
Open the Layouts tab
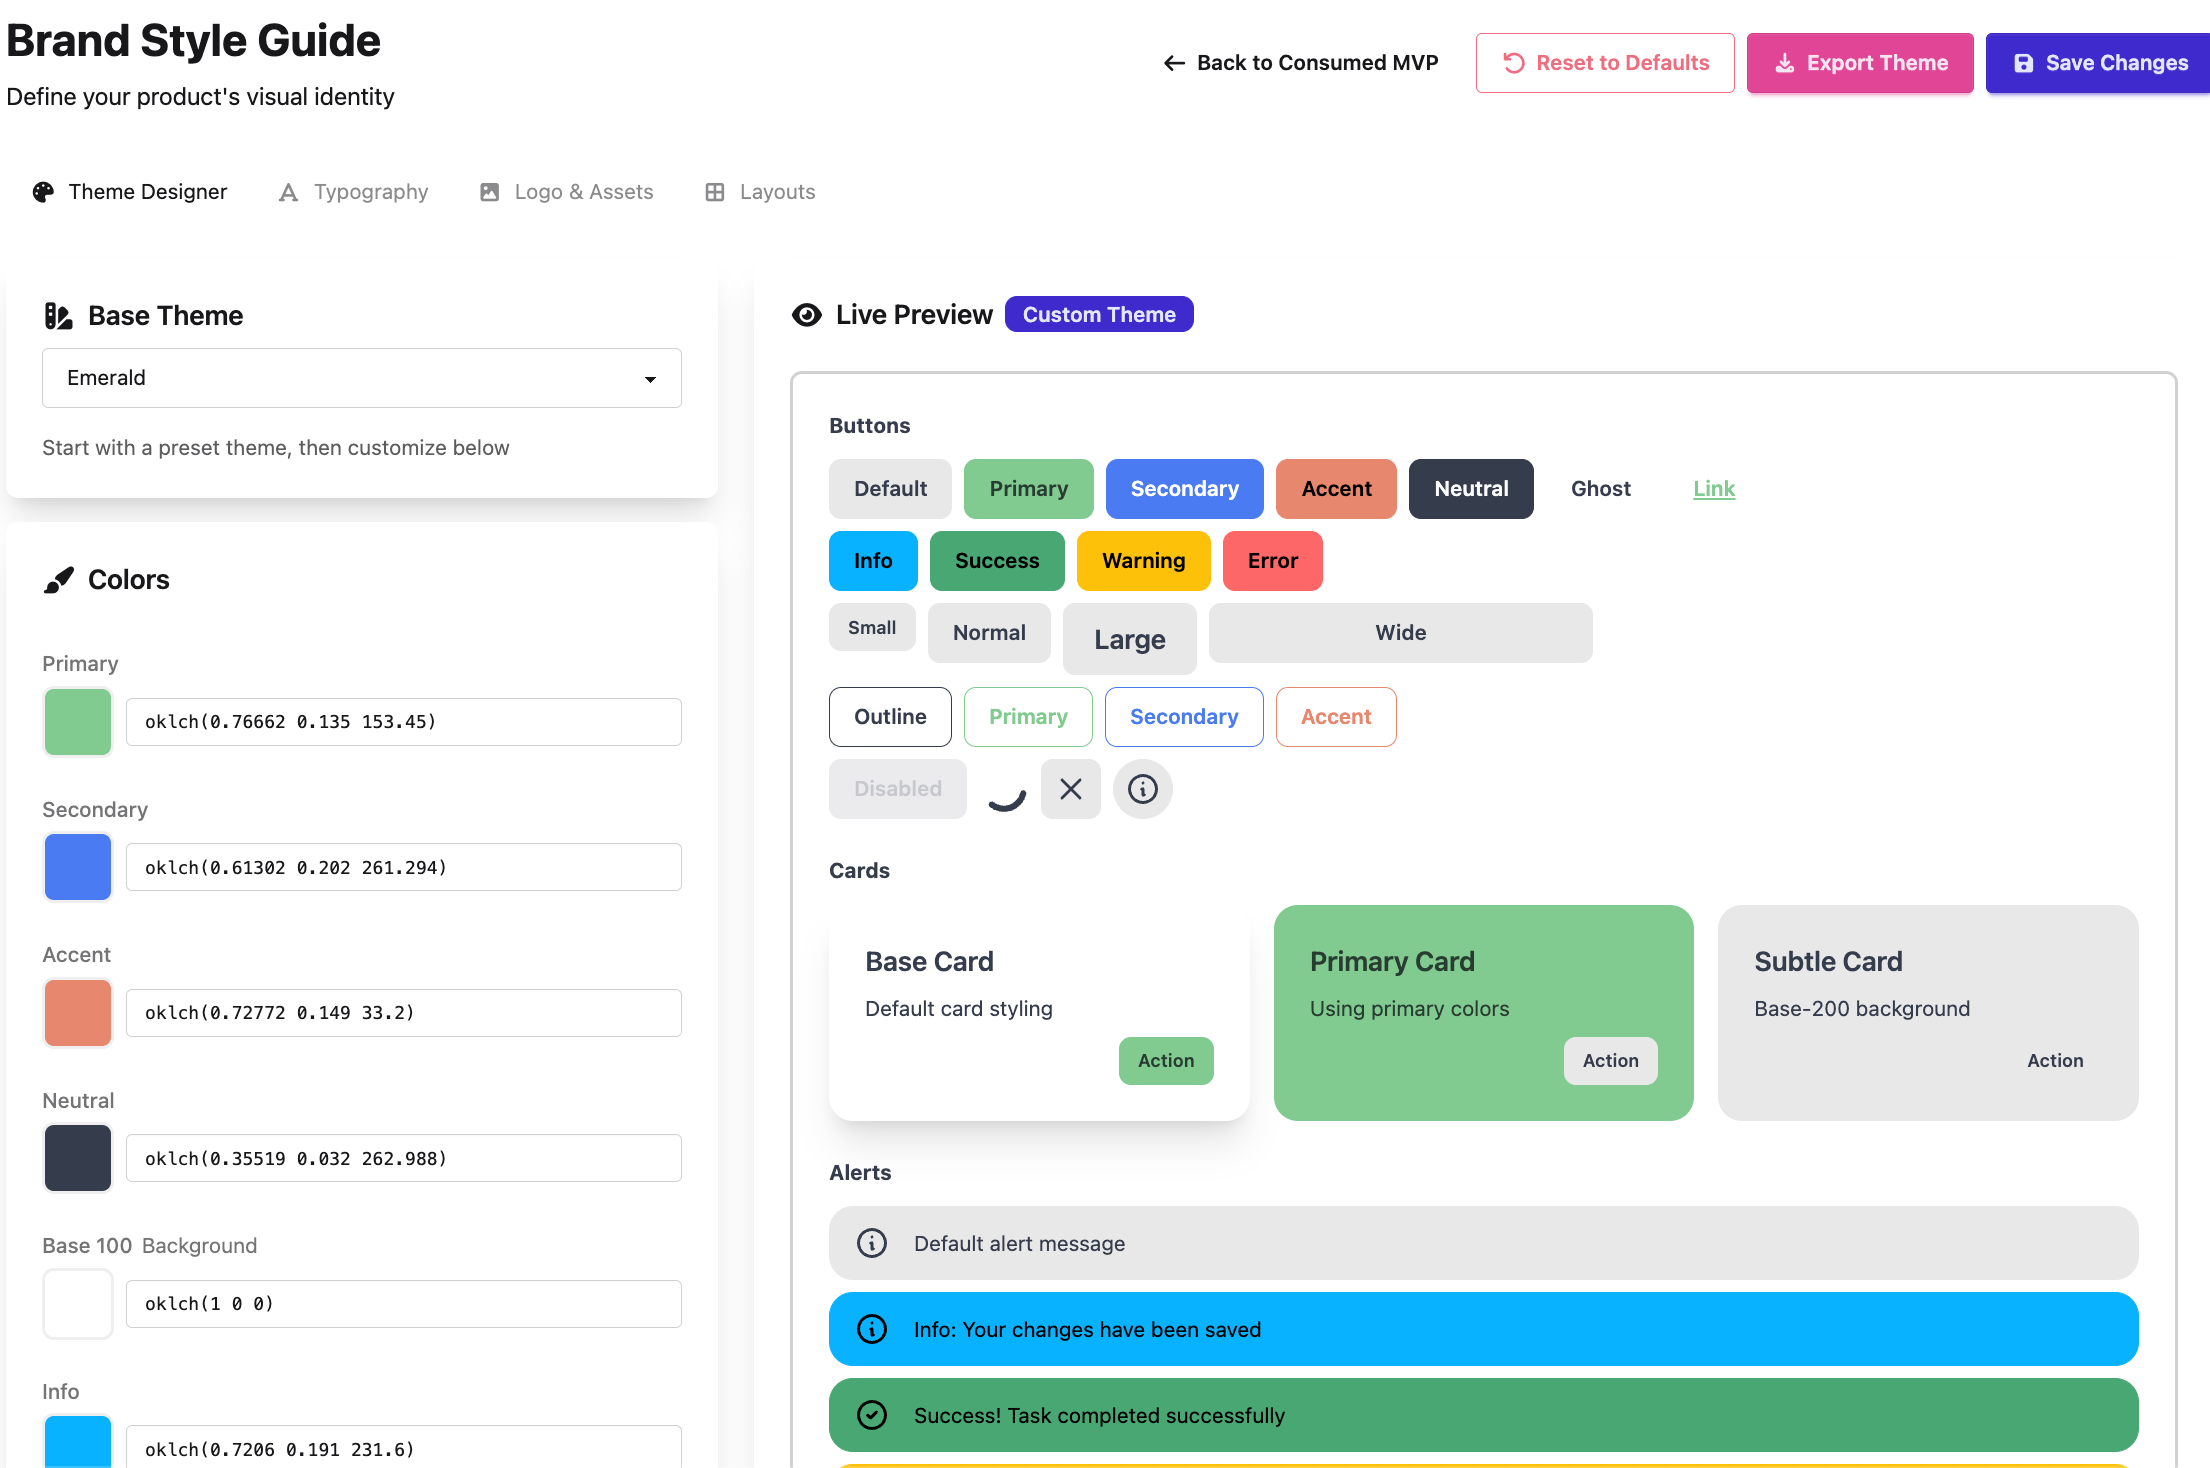758,191
